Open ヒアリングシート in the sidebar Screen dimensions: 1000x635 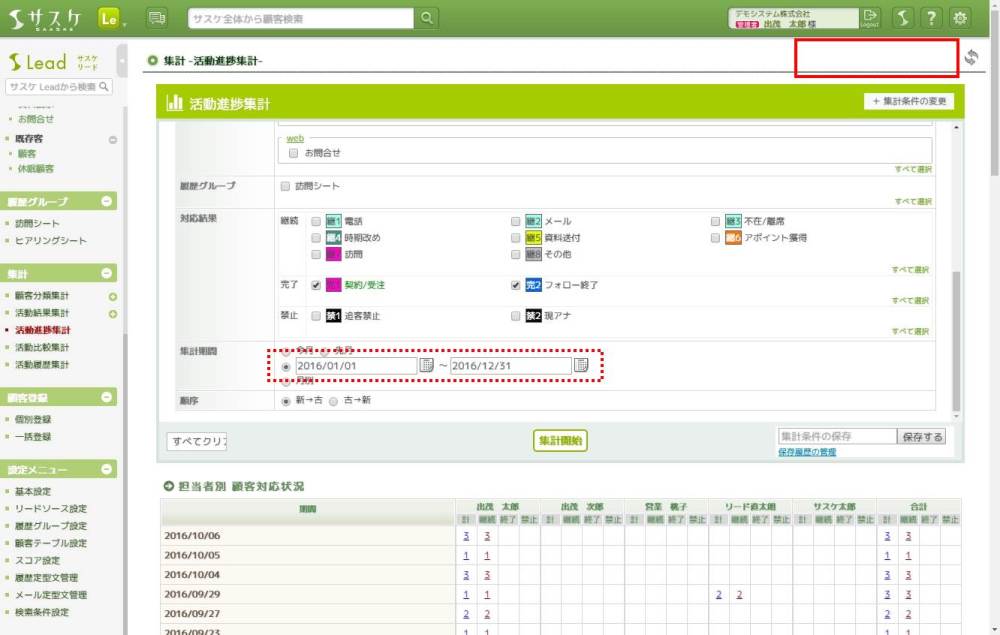coord(50,241)
